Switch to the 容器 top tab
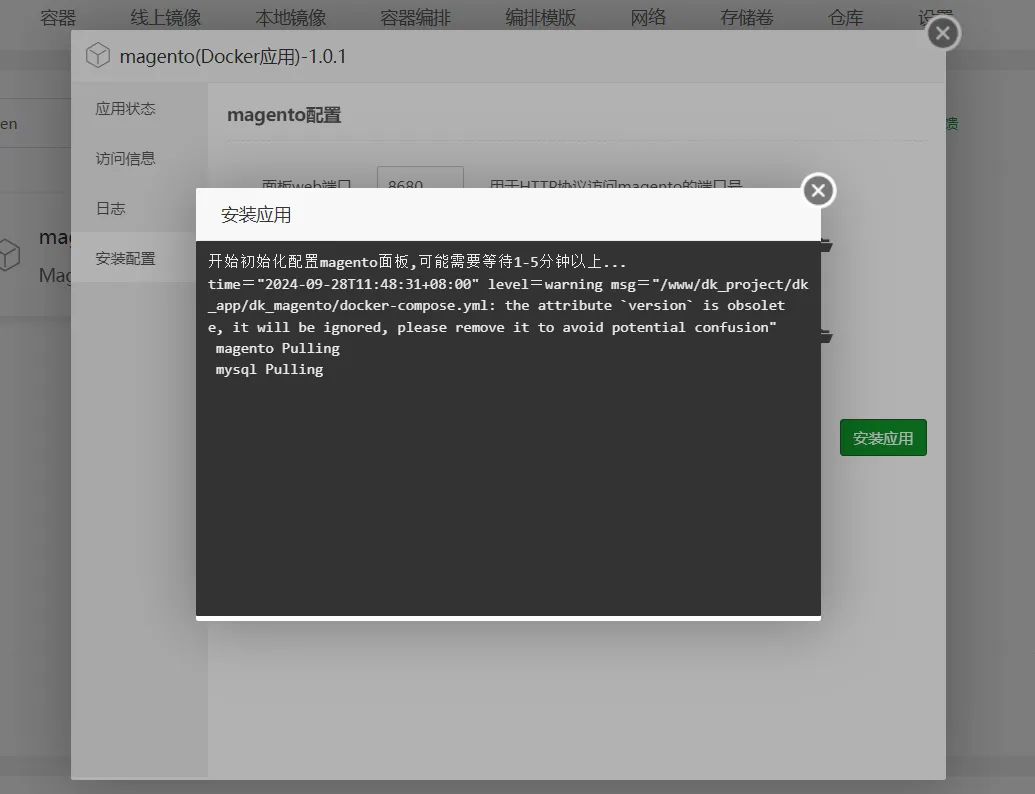Screen dimensions: 1035x794 (x=58, y=17)
